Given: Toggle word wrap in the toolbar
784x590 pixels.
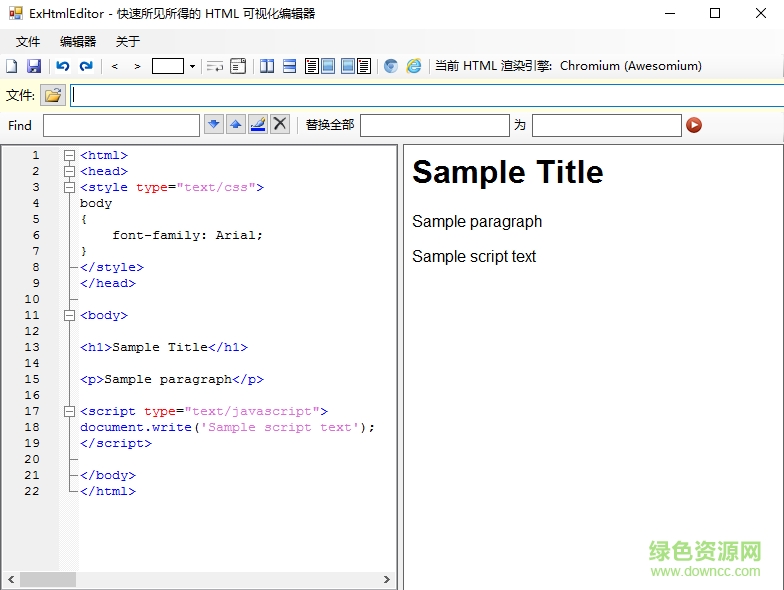Looking at the screenshot, I should click(214, 66).
